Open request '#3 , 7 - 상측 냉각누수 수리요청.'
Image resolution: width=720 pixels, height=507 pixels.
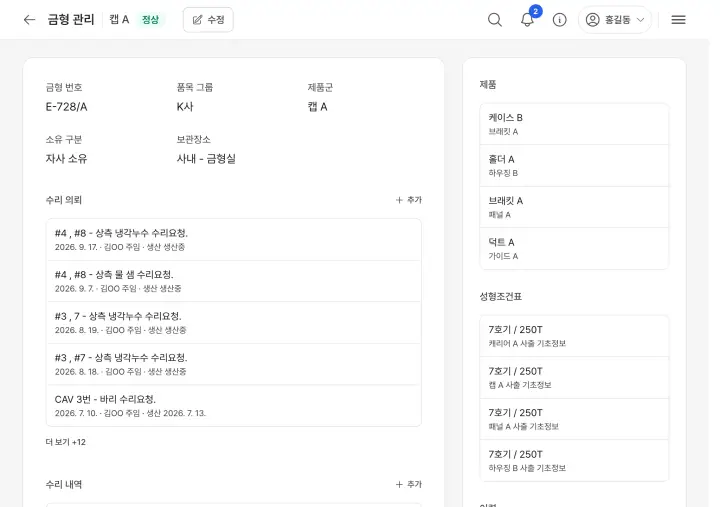(x=234, y=323)
